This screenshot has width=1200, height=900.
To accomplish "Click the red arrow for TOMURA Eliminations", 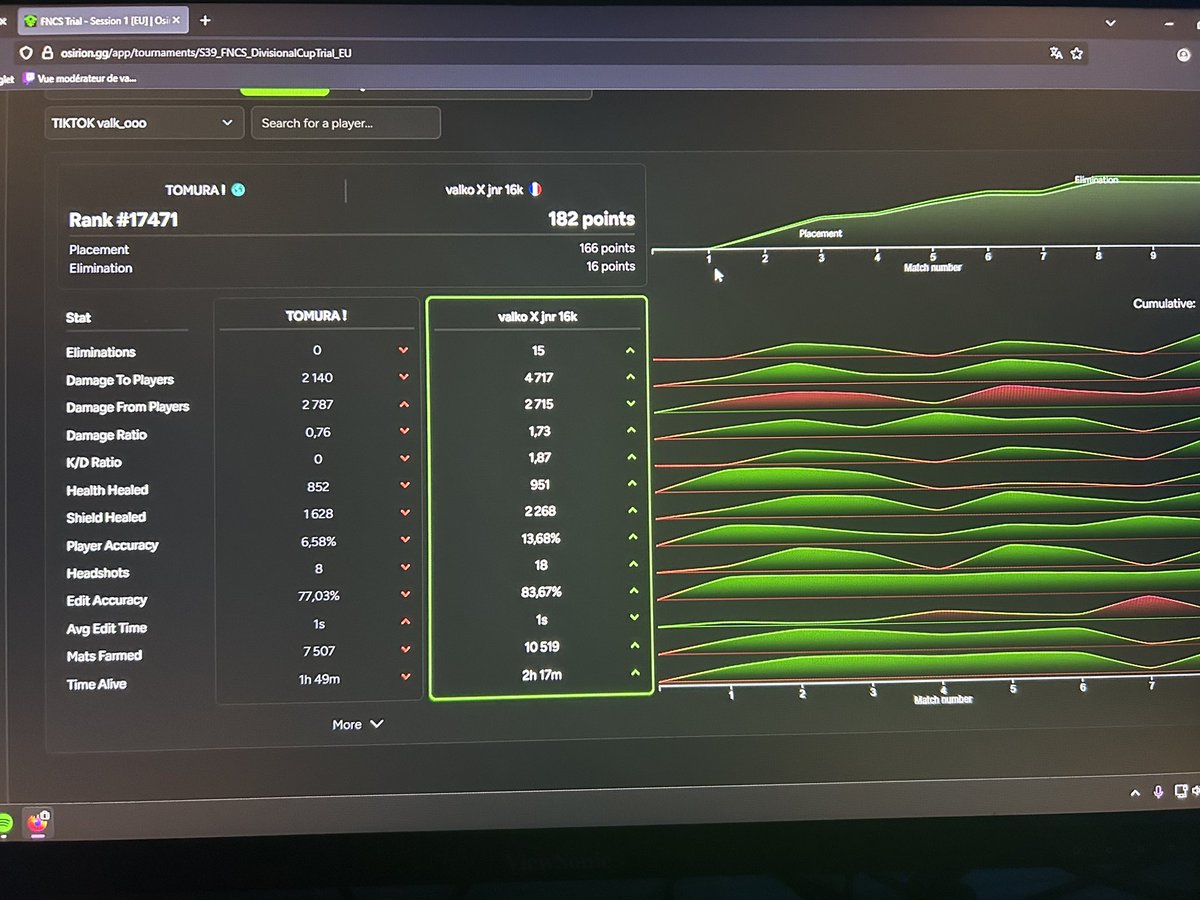I will coord(403,350).
